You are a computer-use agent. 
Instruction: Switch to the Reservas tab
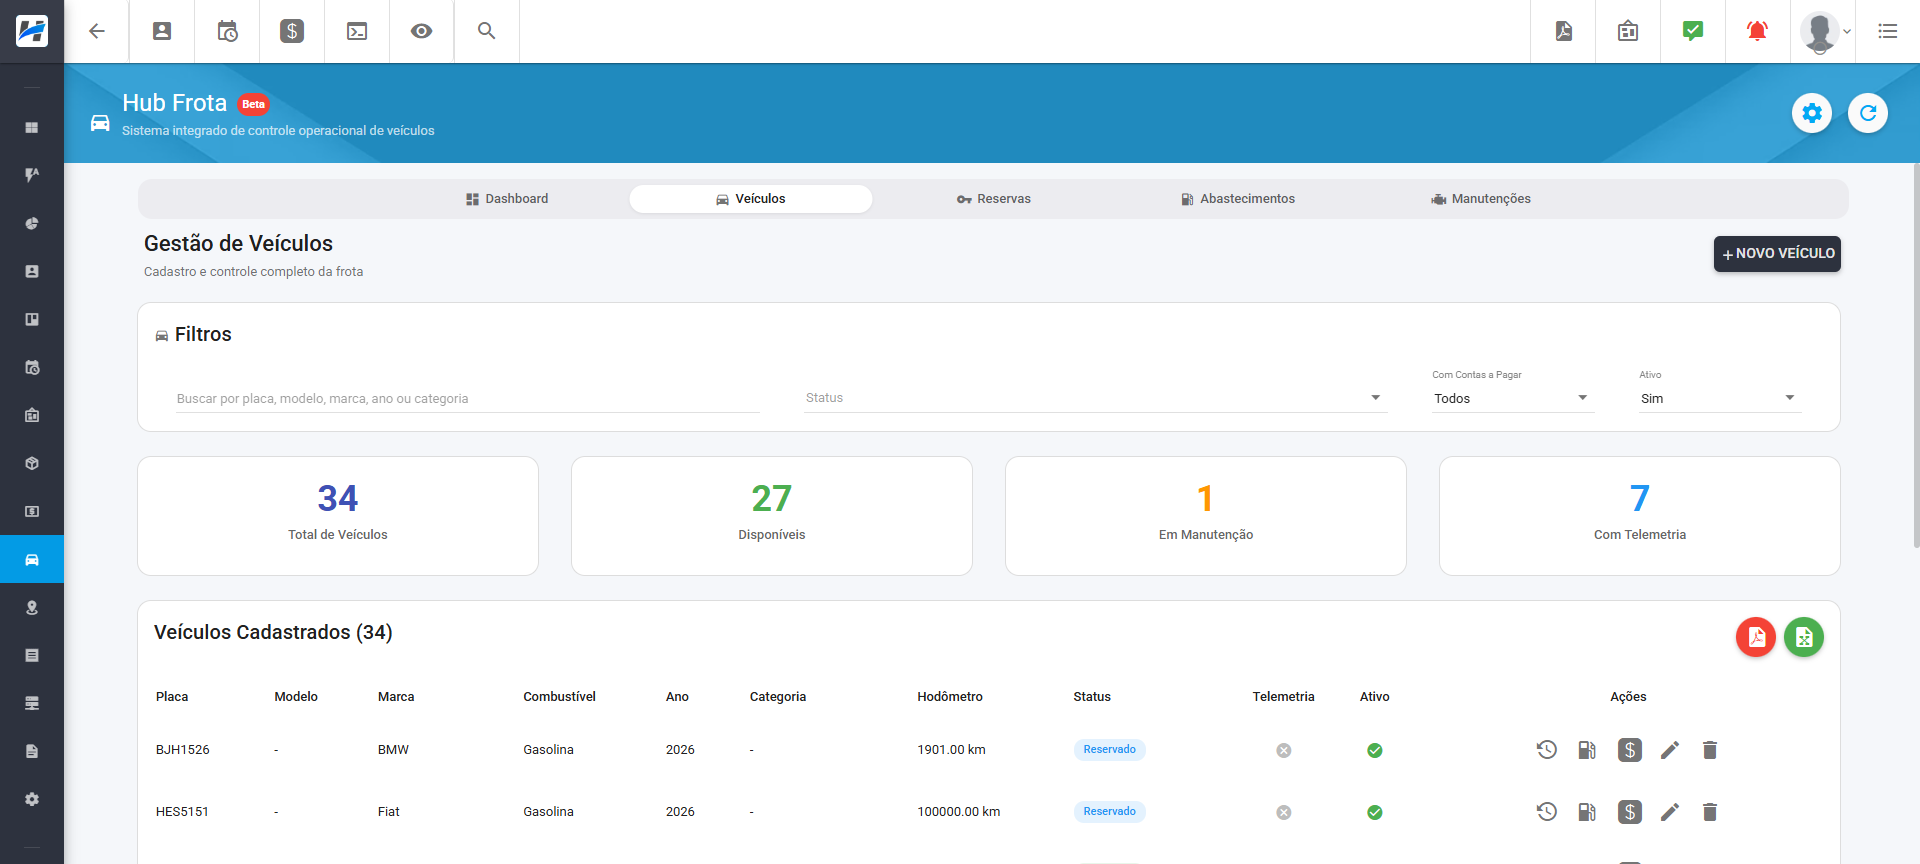tap(994, 199)
